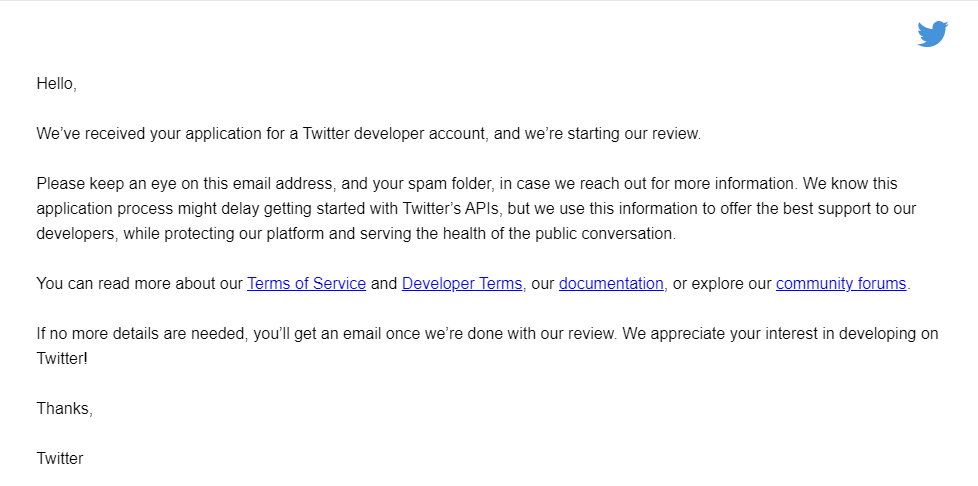
Task: Click the sentence starting 'We've received your application'
Action: click(369, 134)
